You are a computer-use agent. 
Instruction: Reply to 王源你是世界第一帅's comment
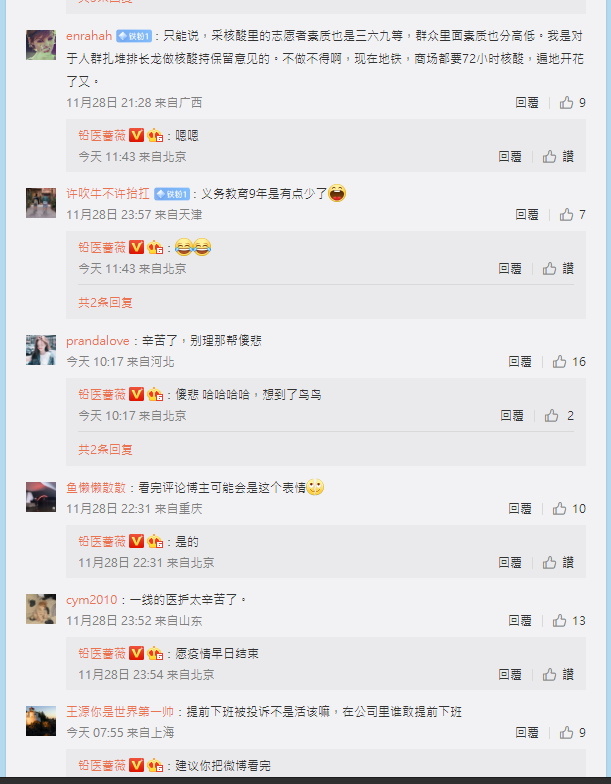point(526,732)
